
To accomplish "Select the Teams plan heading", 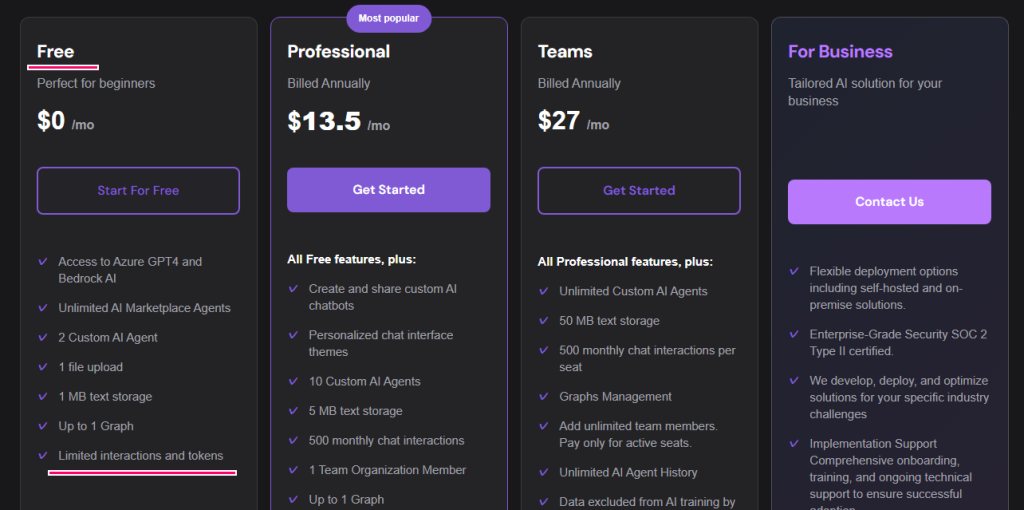I will pos(565,52).
